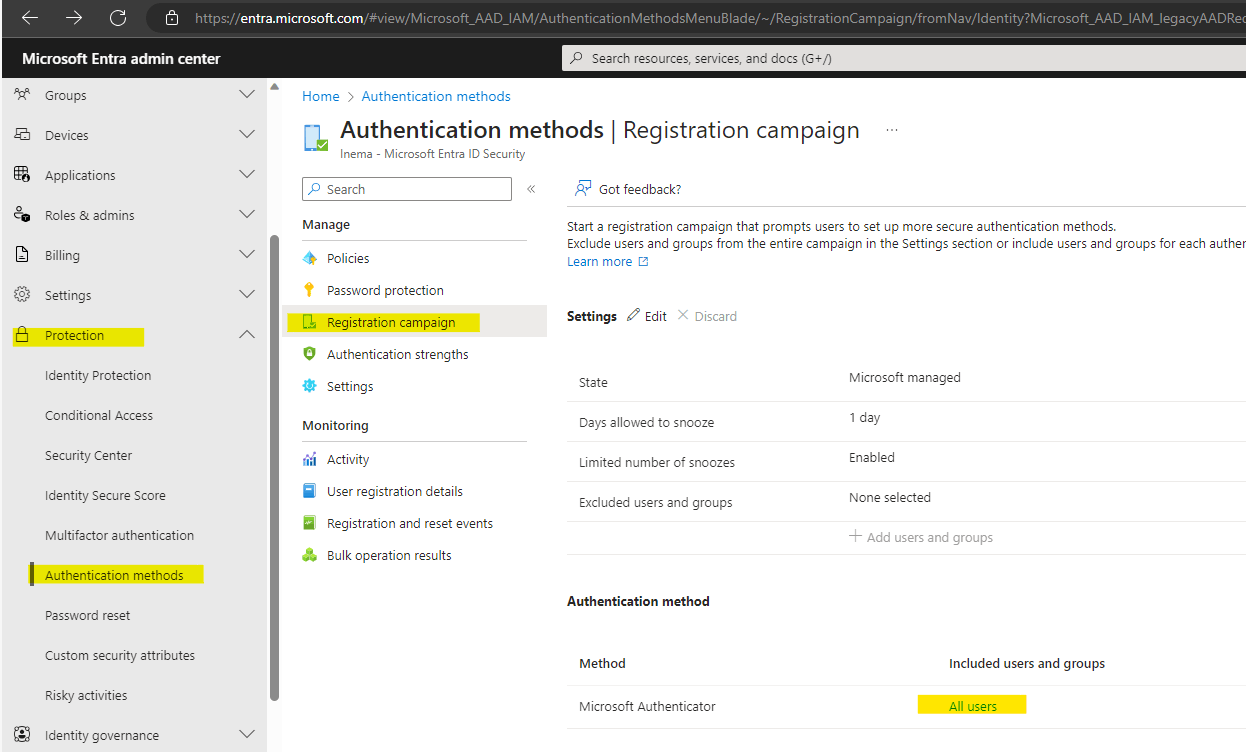The height and width of the screenshot is (752, 1246).
Task: Expand the Identity governance section
Action: [x=246, y=734]
